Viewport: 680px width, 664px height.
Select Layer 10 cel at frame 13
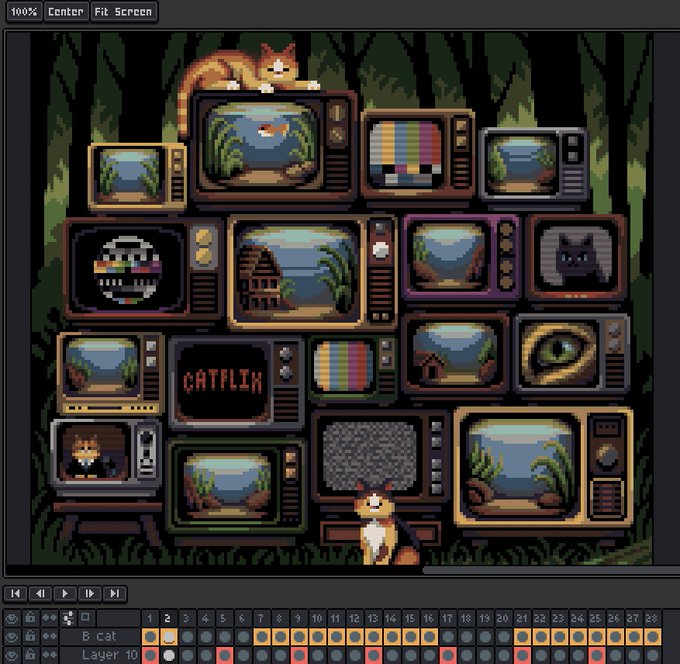tap(373, 655)
